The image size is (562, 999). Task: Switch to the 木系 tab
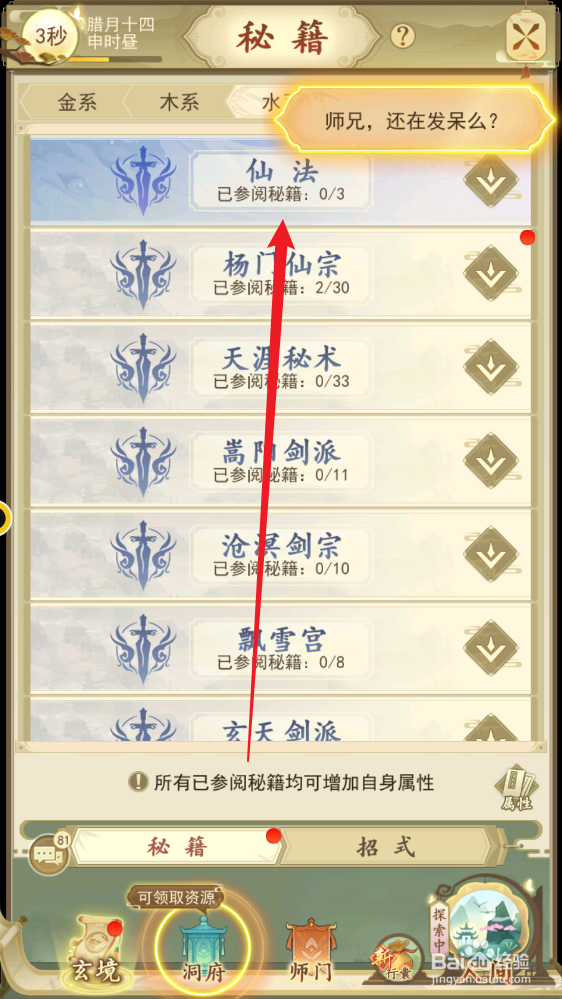(179, 103)
